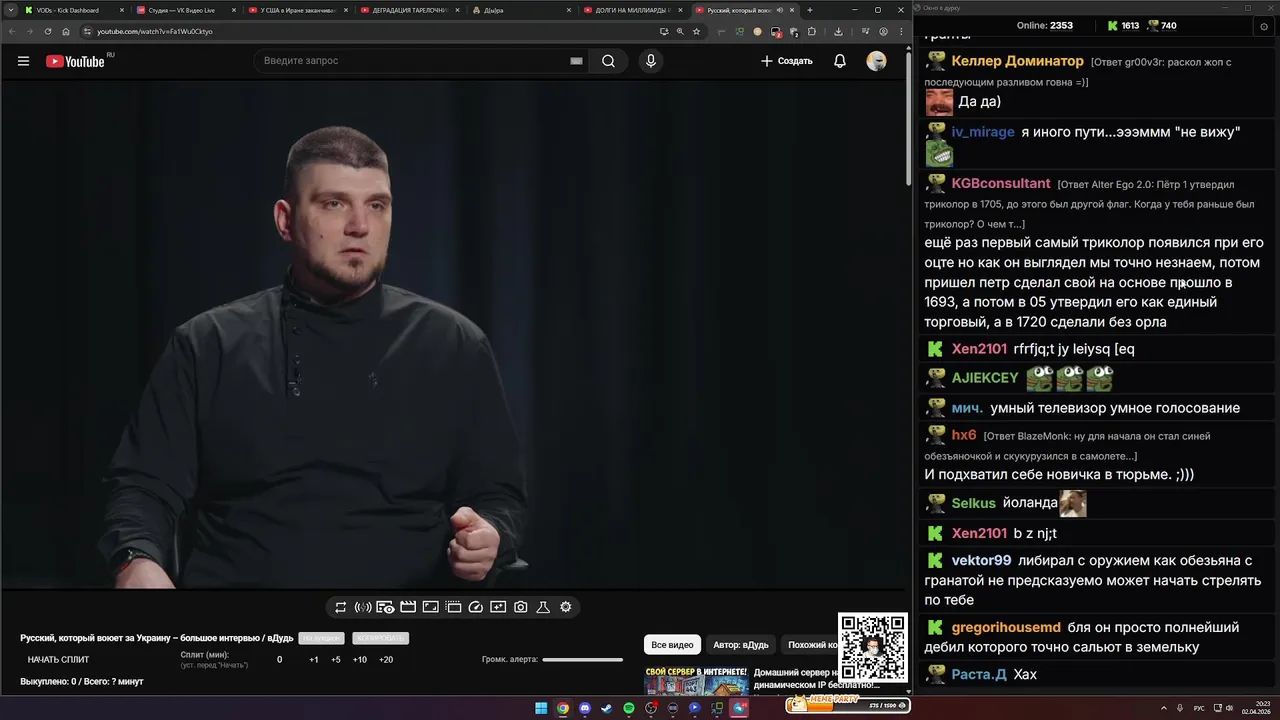Click chat username iv_mirage

tap(983, 132)
